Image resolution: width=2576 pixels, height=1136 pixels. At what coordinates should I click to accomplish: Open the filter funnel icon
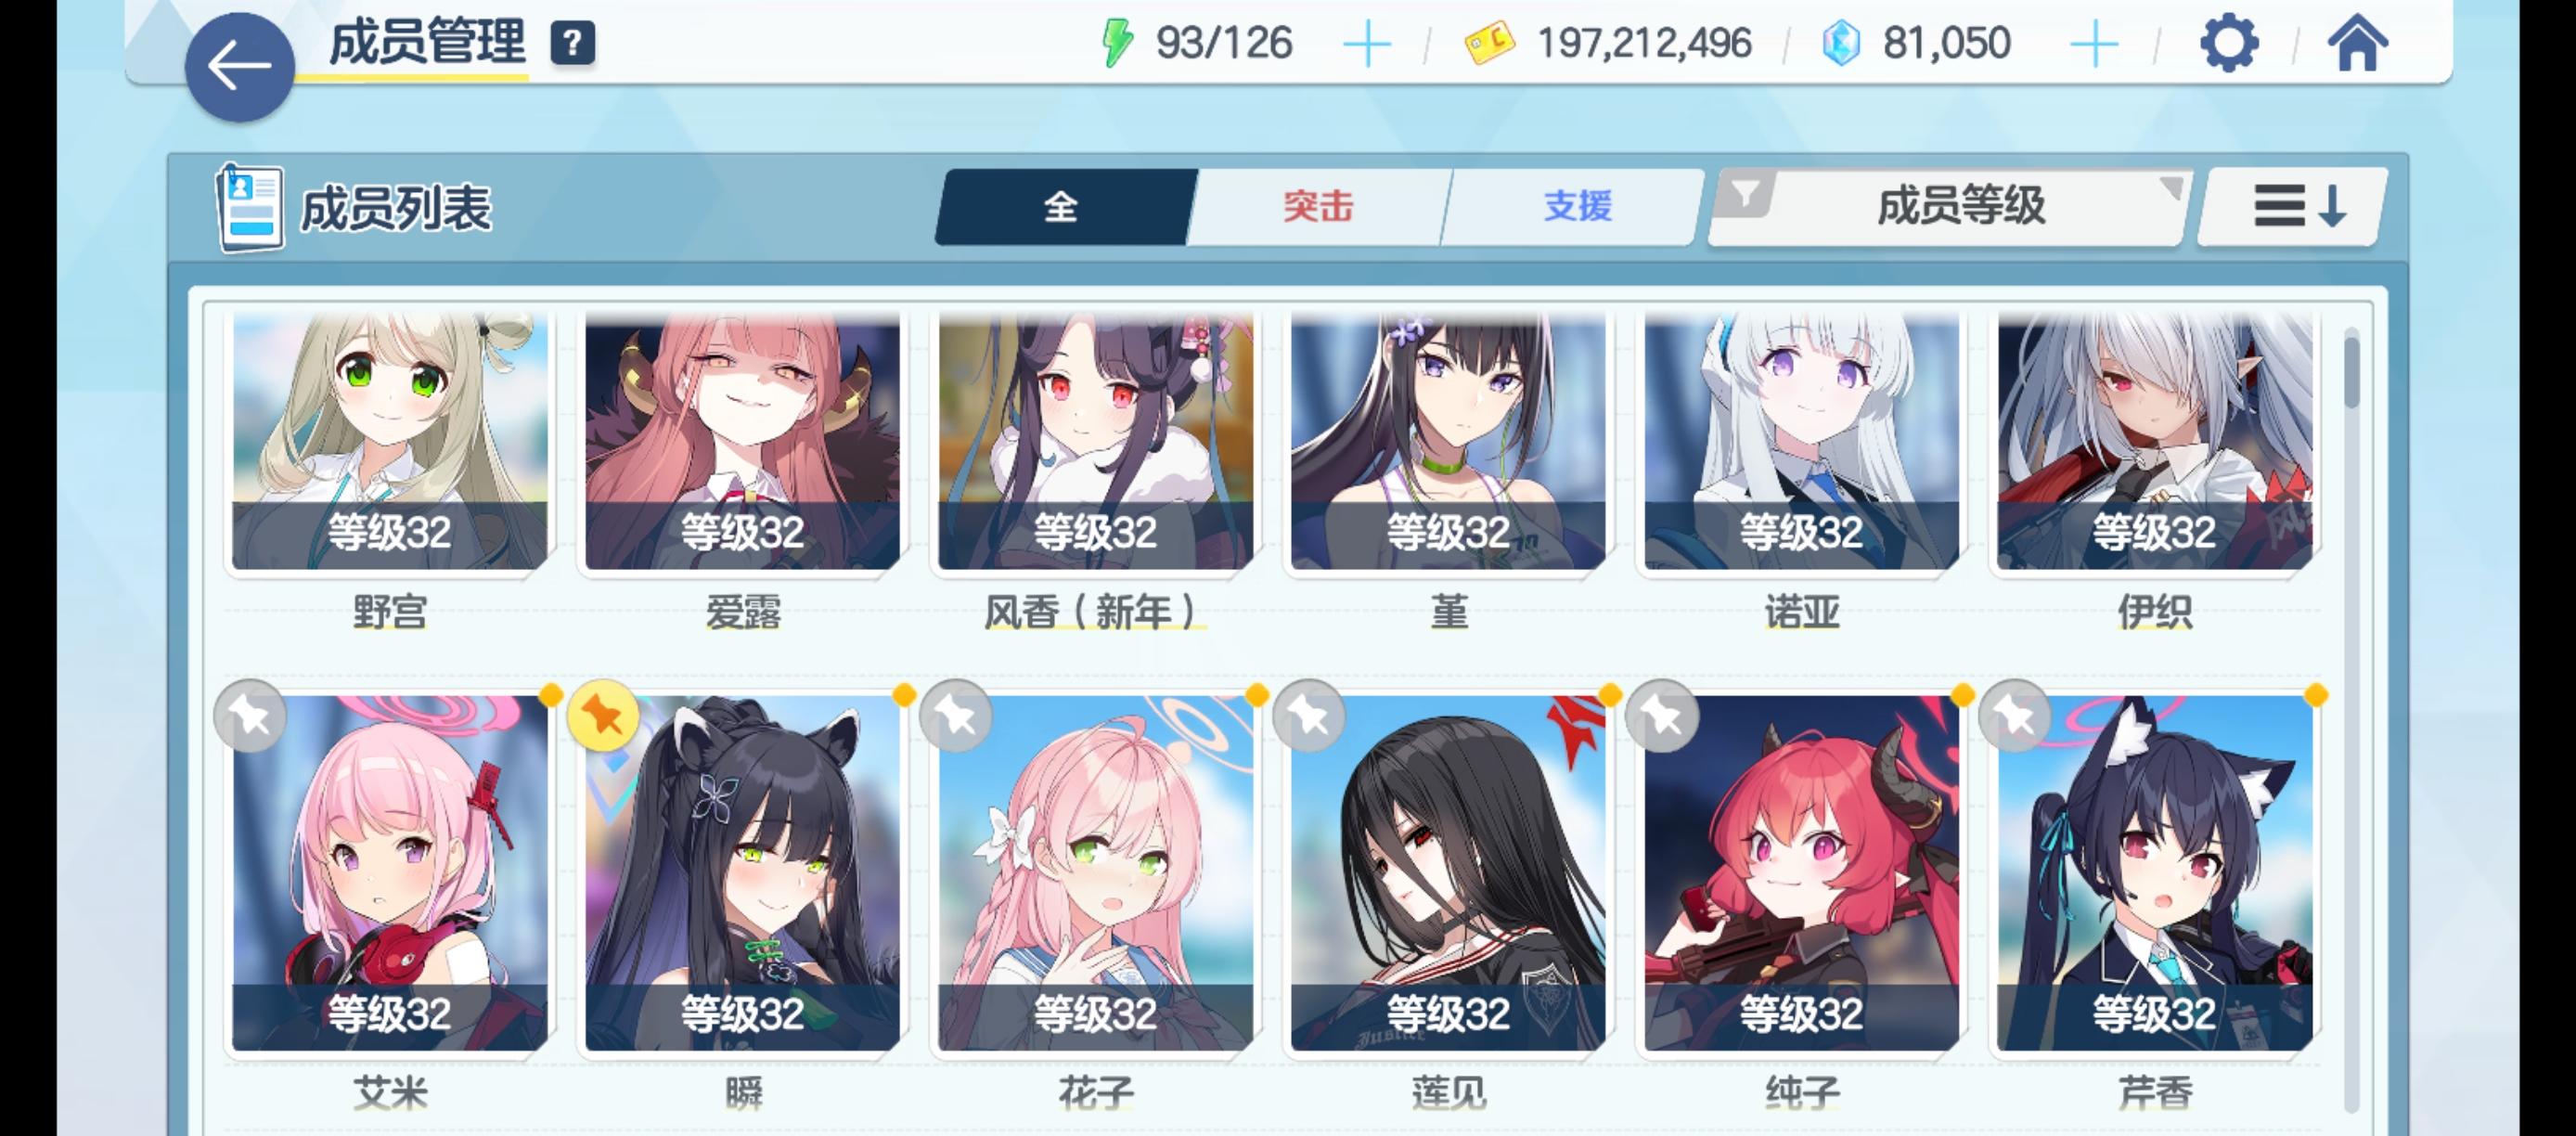click(1745, 193)
